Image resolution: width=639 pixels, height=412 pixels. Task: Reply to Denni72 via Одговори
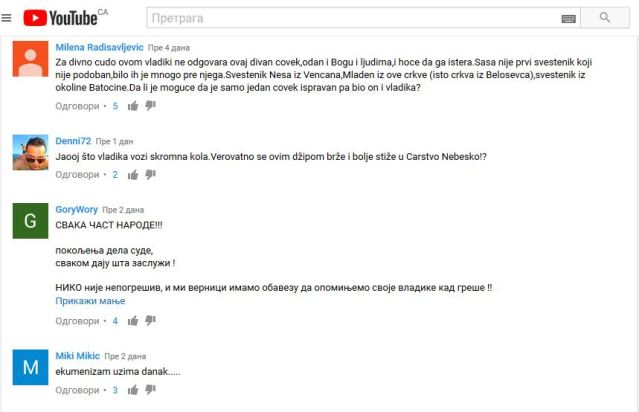(77, 175)
